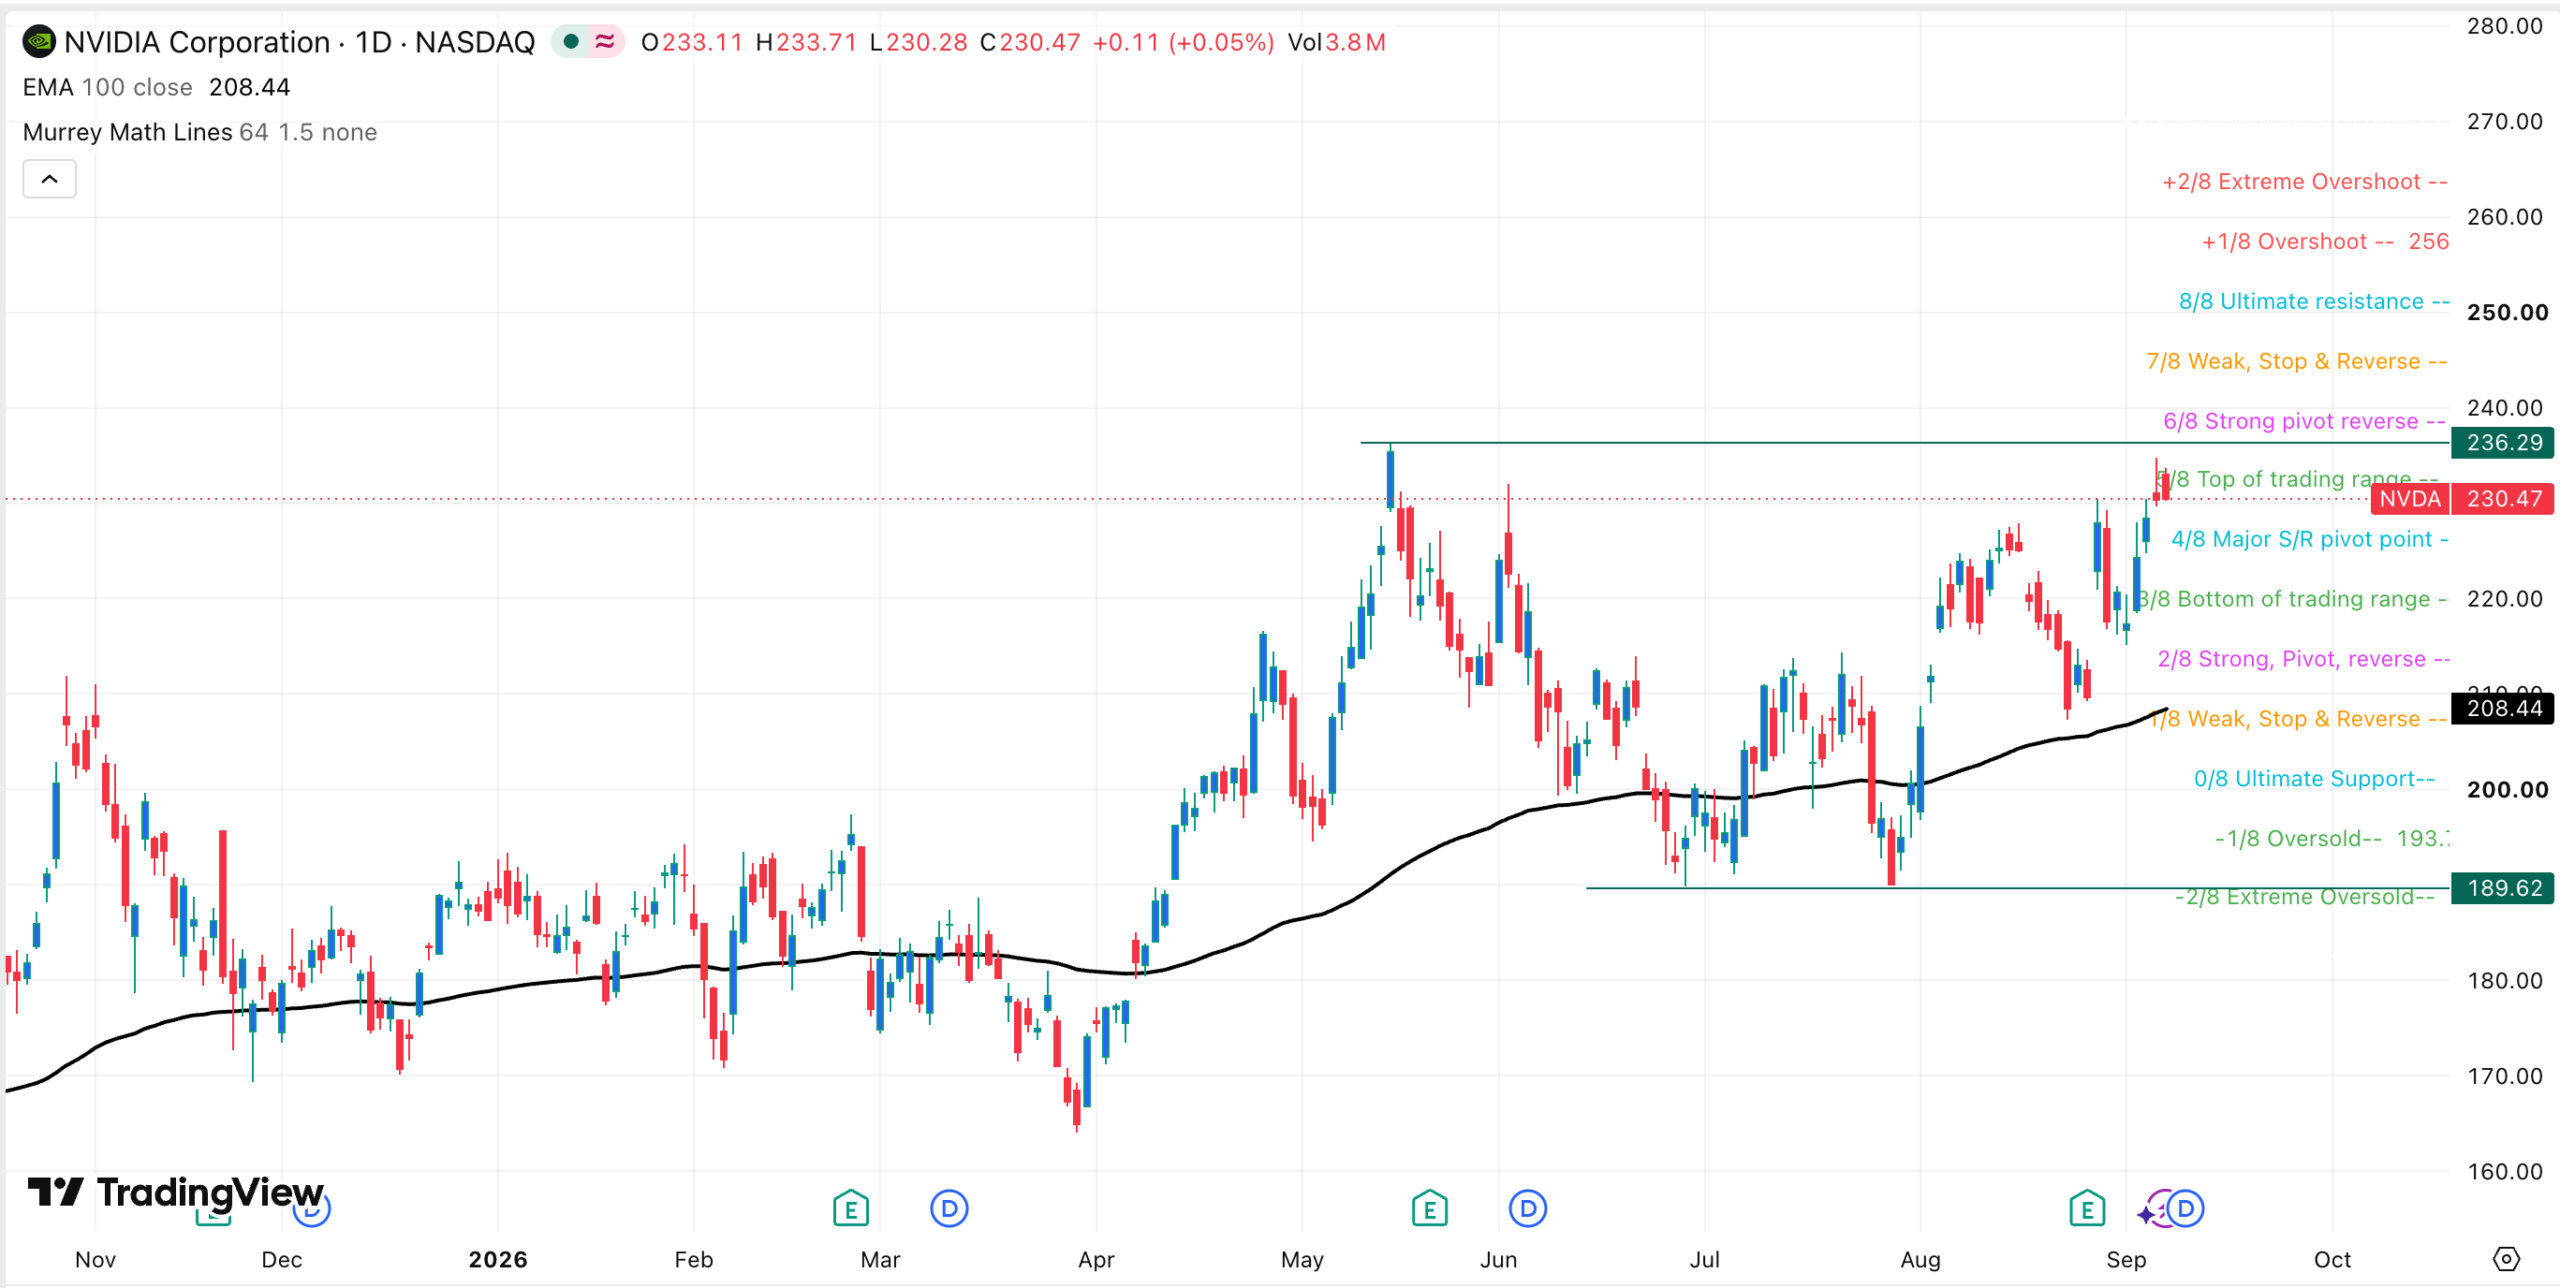Click the purple sparkle marker near September
Viewport: 2560px width, 1288px height.
(x=2148, y=1213)
